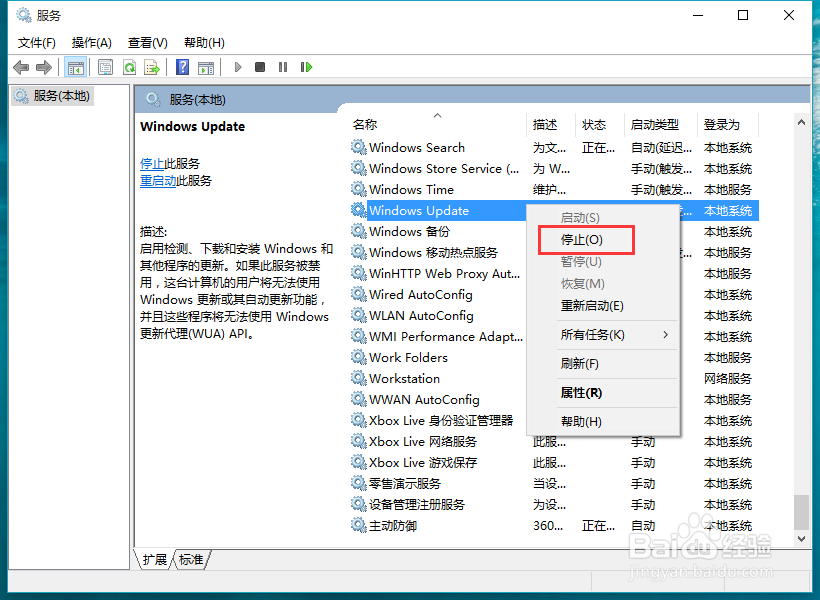Open the 查看(V) menu
Screen dimensions: 820x600
coord(147,42)
